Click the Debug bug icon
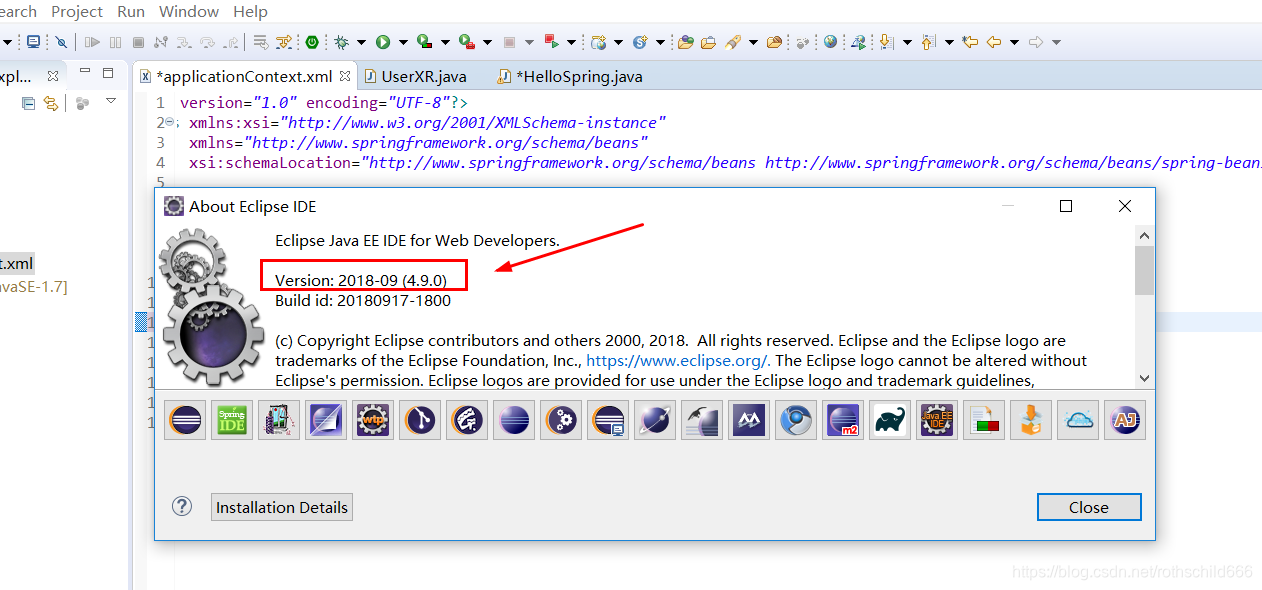Image resolution: width=1262 pixels, height=590 pixels. coord(341,42)
